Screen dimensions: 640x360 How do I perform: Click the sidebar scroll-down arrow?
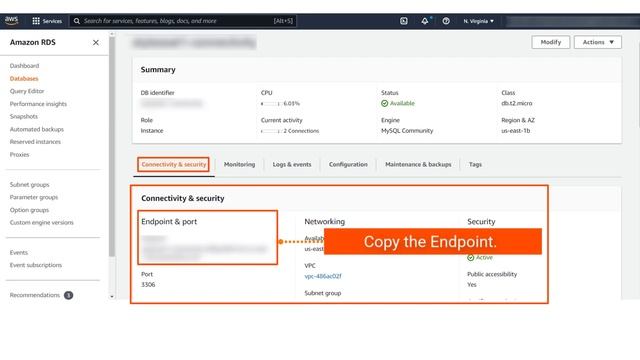(x=112, y=297)
